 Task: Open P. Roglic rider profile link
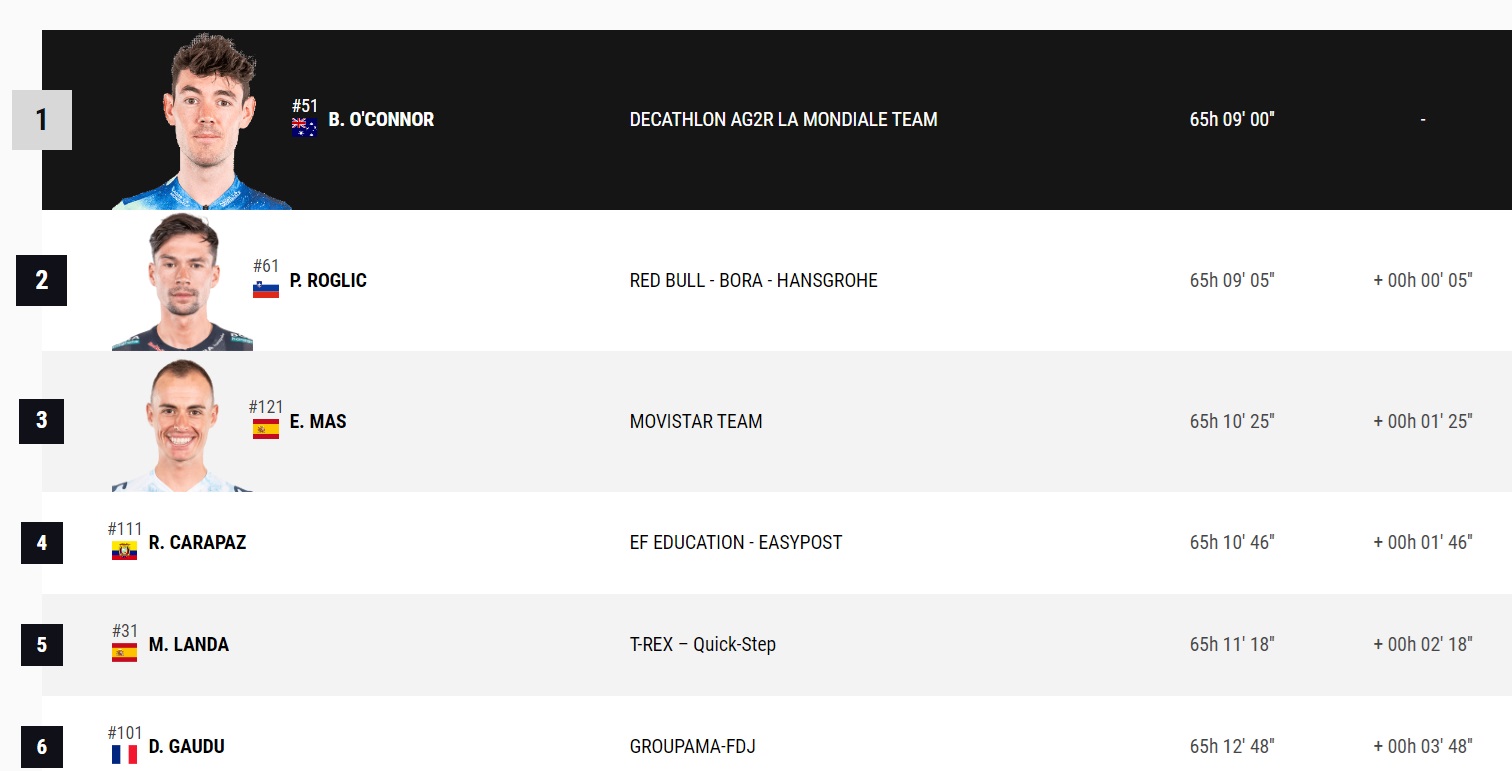[x=328, y=281]
